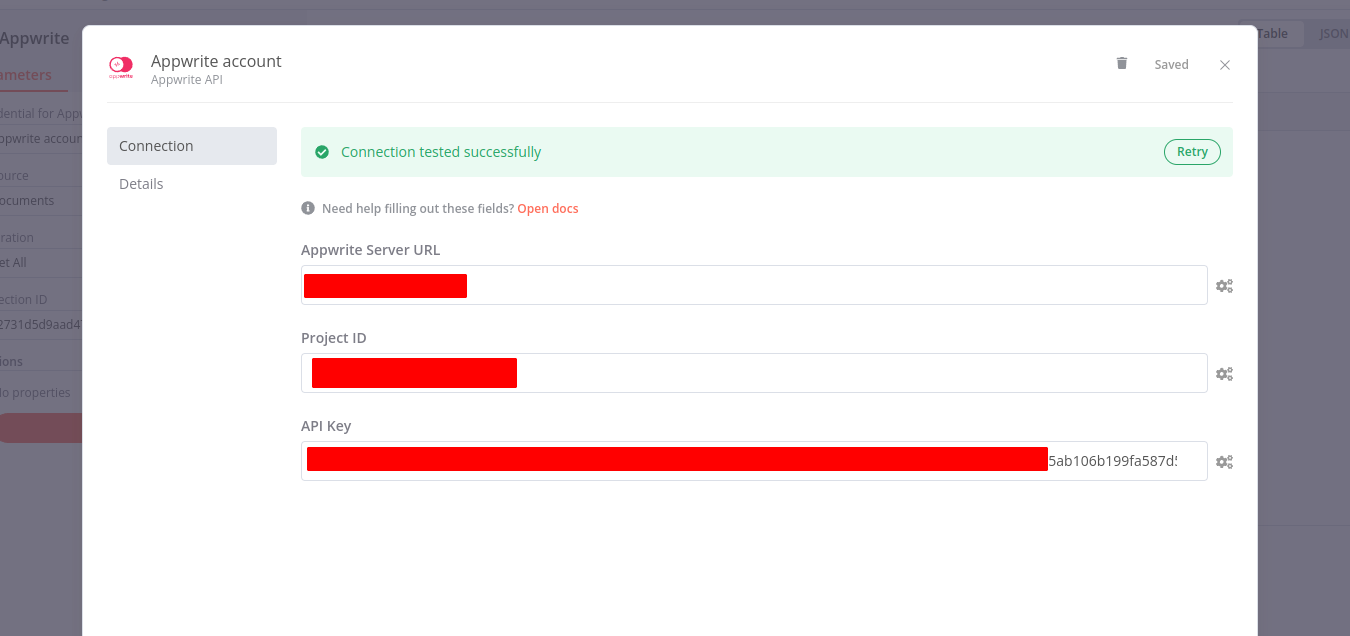Click into the Project ID input field
1350x636 pixels.
coord(754,373)
